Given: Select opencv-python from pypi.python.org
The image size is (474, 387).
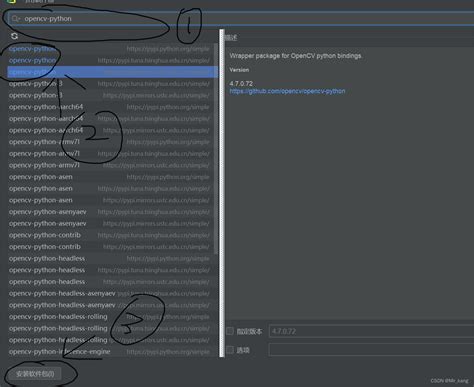Looking at the screenshot, I should [112, 49].
